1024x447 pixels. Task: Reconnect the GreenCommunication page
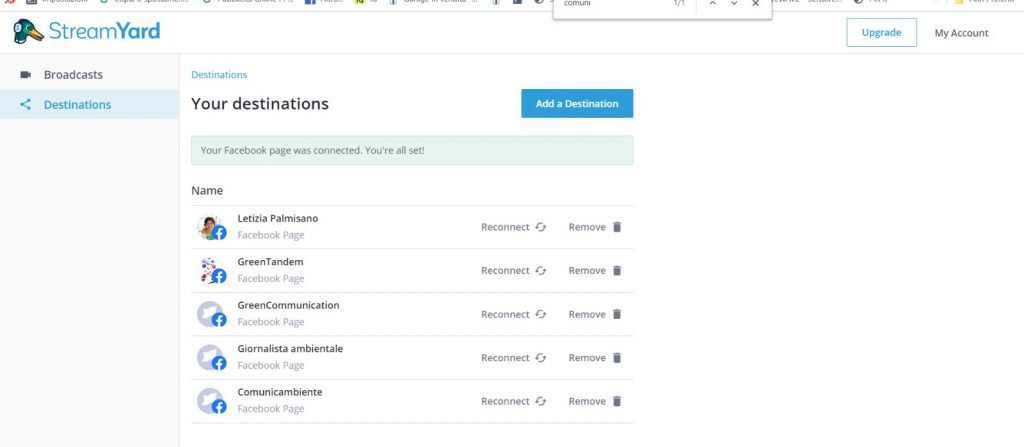tap(513, 314)
